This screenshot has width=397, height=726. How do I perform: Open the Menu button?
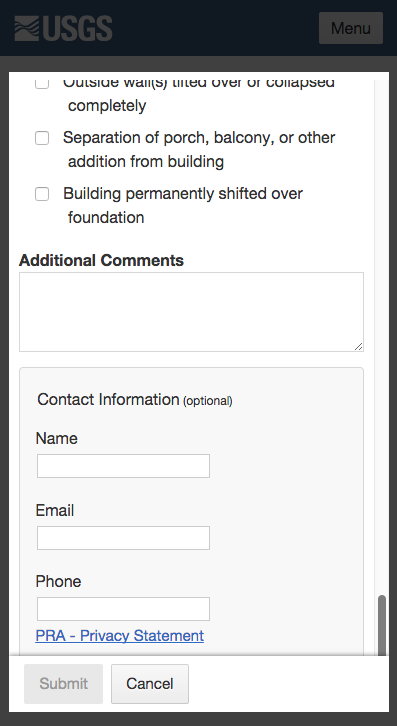click(x=351, y=28)
